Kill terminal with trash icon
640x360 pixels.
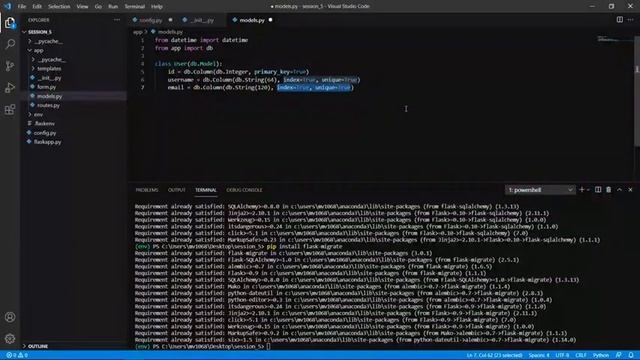609,190
